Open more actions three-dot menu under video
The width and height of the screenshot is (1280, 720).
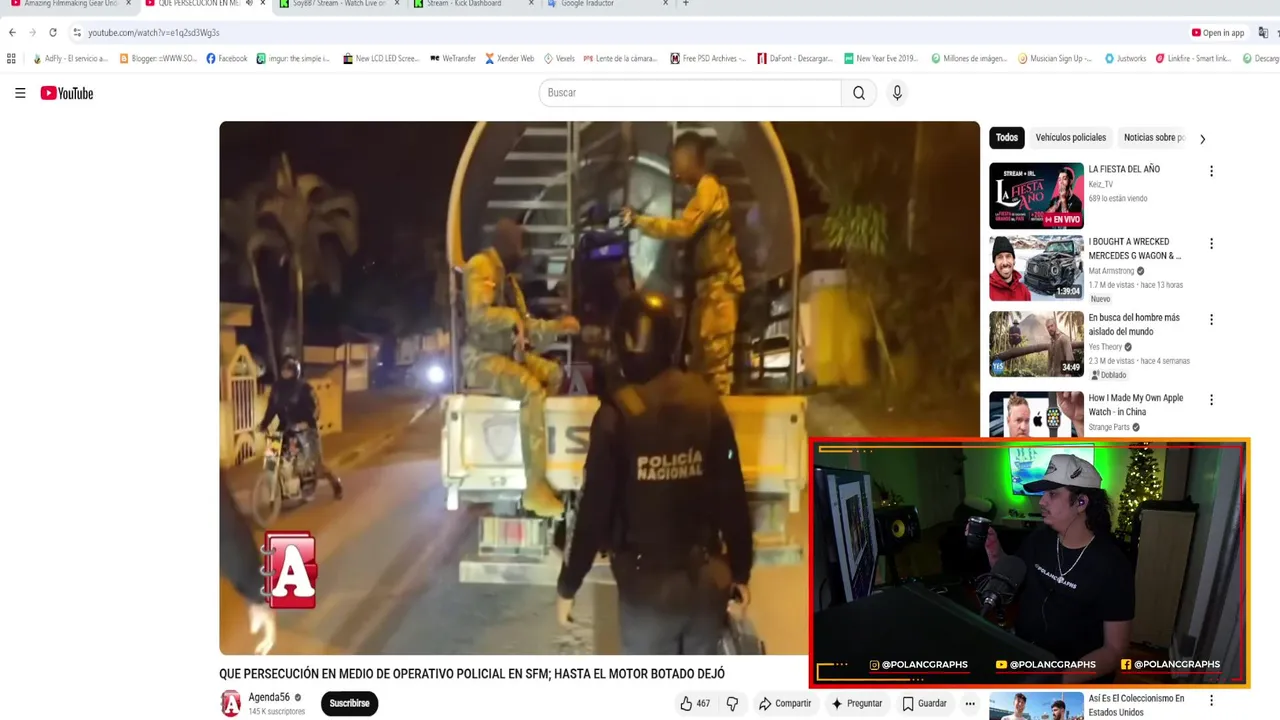click(969, 703)
